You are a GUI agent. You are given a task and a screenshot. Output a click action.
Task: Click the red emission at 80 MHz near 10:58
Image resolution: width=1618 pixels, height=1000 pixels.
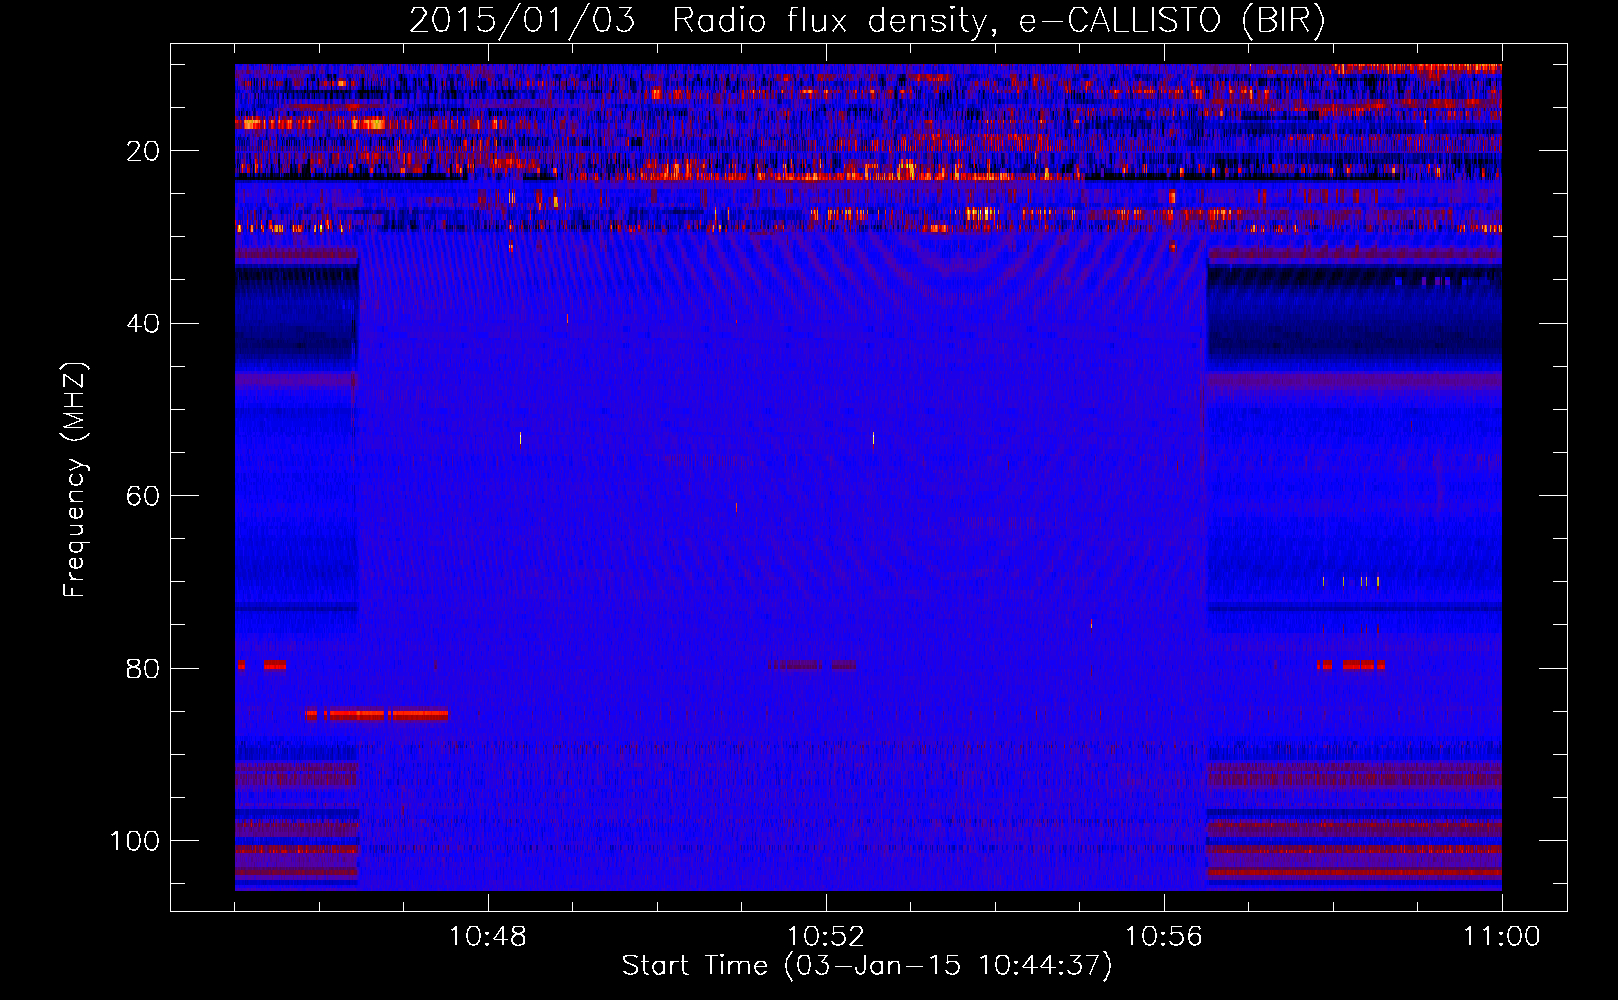[x=1351, y=665]
